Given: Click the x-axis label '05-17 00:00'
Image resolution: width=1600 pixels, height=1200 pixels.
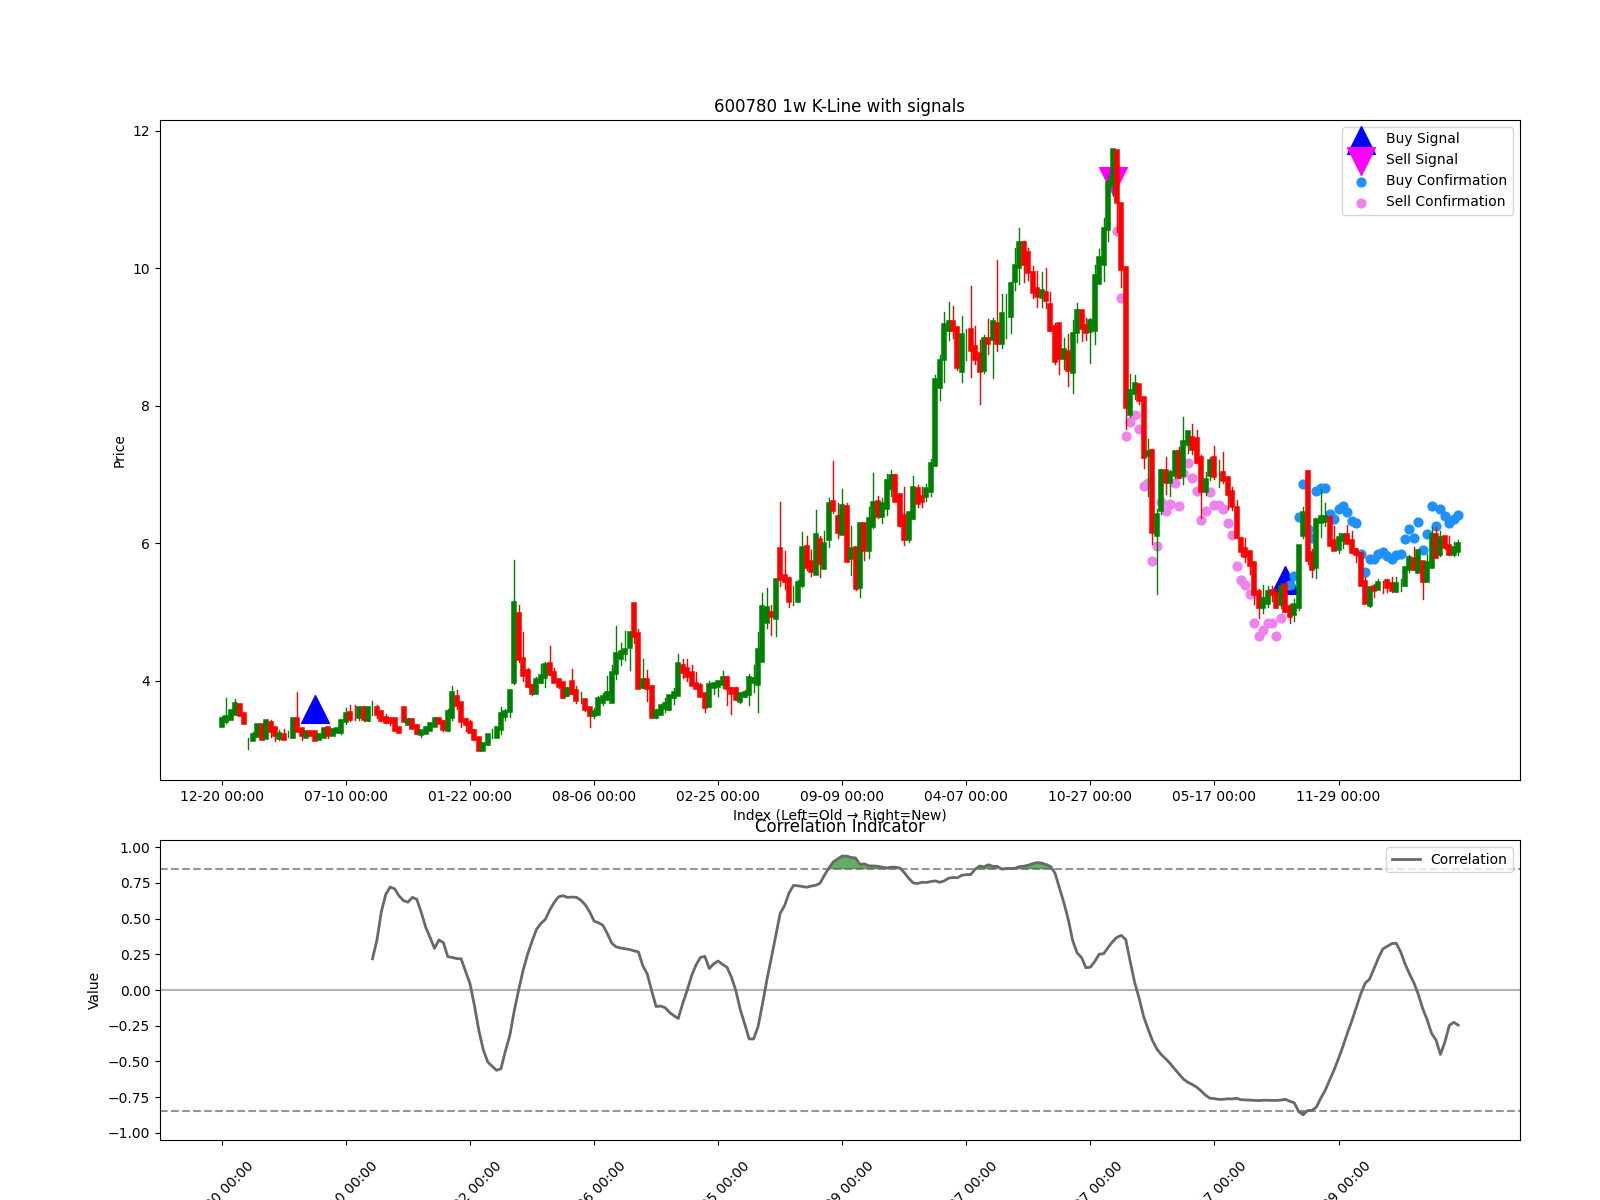Looking at the screenshot, I should pos(1214,797).
